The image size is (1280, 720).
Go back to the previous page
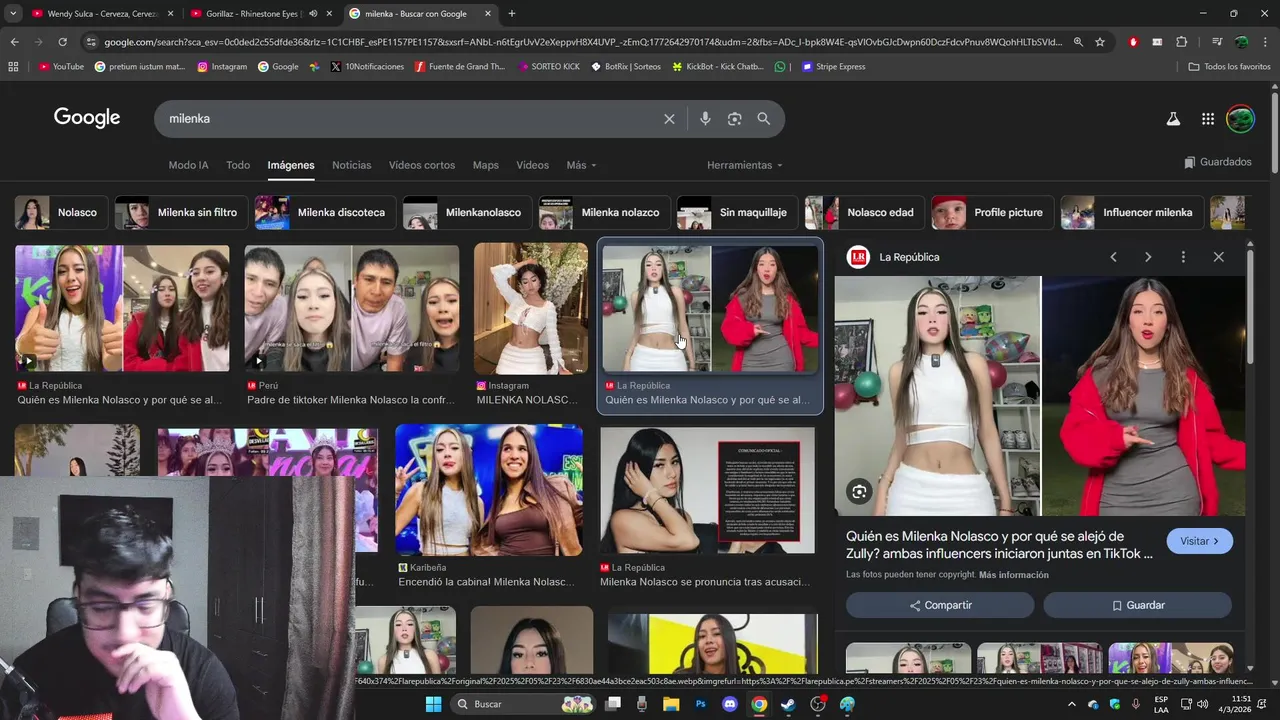[14, 42]
